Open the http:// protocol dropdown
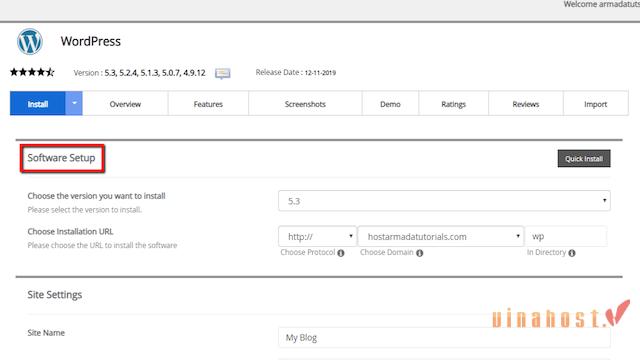Viewport: 640px width, 360px height. [x=317, y=236]
